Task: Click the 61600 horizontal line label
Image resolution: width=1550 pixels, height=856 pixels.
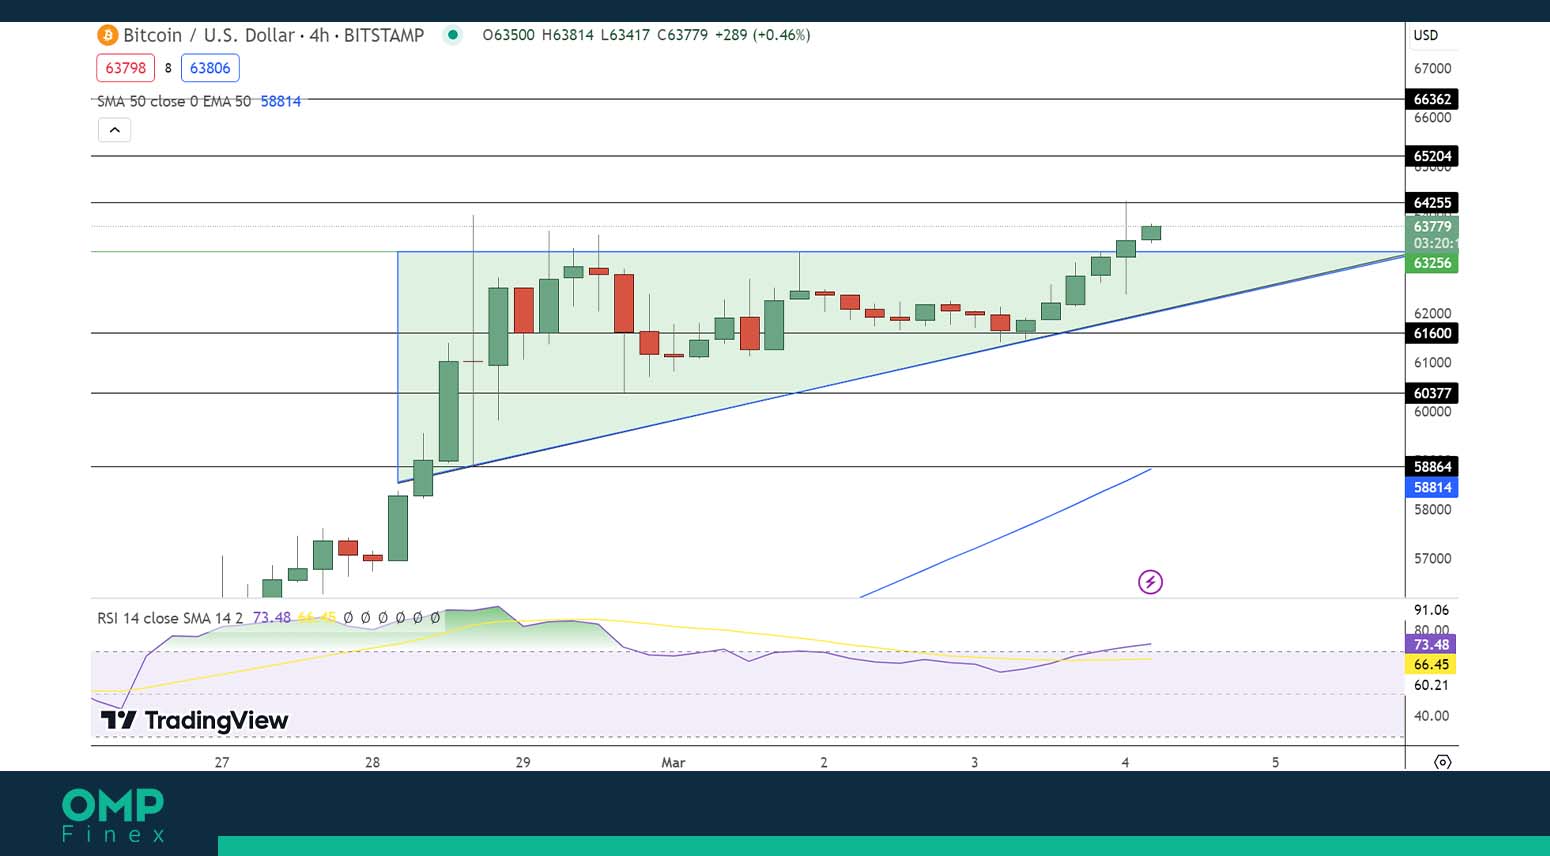Action: pos(1432,333)
